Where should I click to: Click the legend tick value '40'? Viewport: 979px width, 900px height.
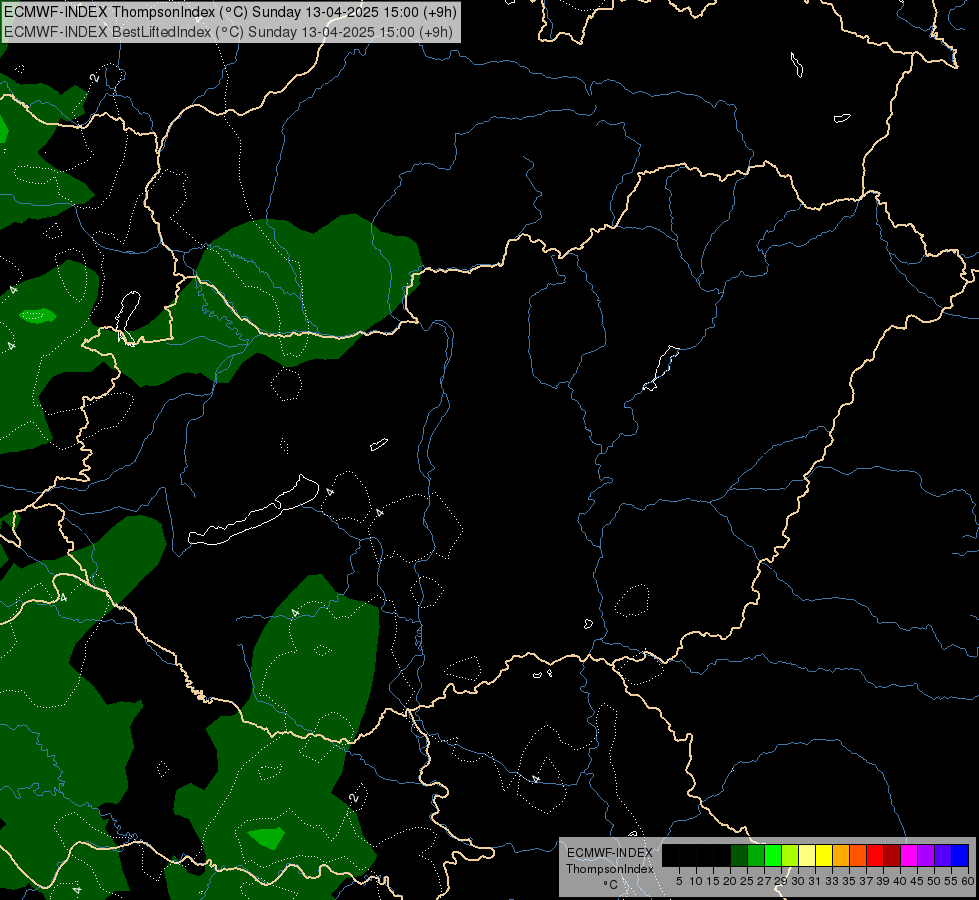pos(900,881)
